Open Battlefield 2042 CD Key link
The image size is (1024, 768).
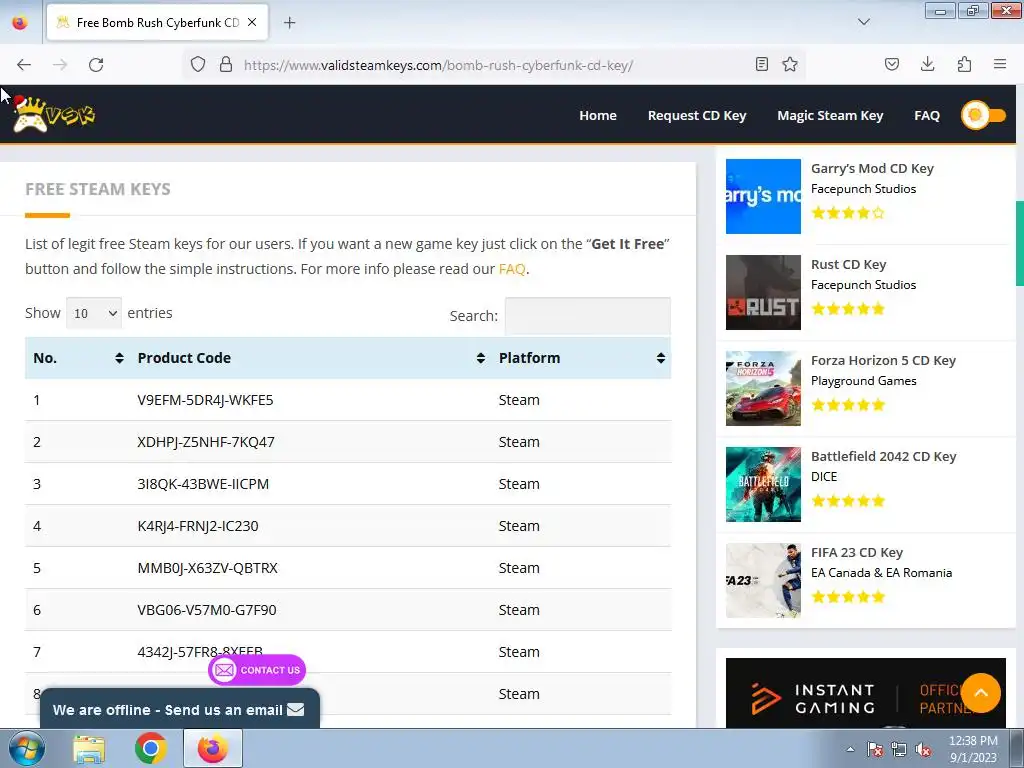coord(883,456)
